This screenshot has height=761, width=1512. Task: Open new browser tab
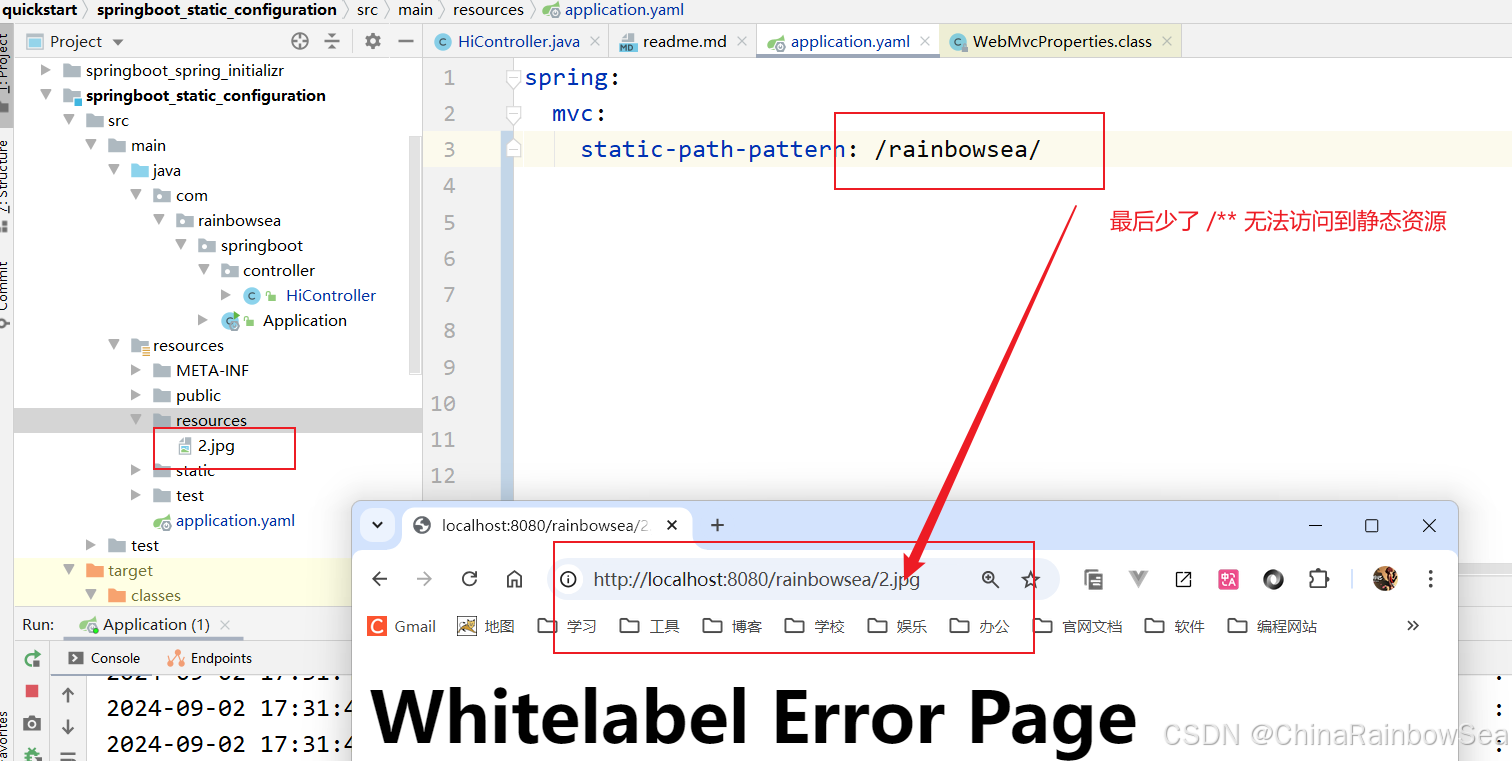coord(717,525)
